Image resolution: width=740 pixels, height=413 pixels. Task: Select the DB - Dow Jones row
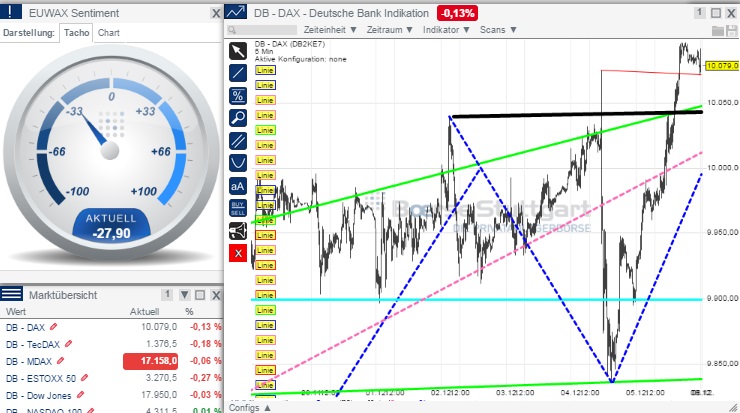point(111,395)
